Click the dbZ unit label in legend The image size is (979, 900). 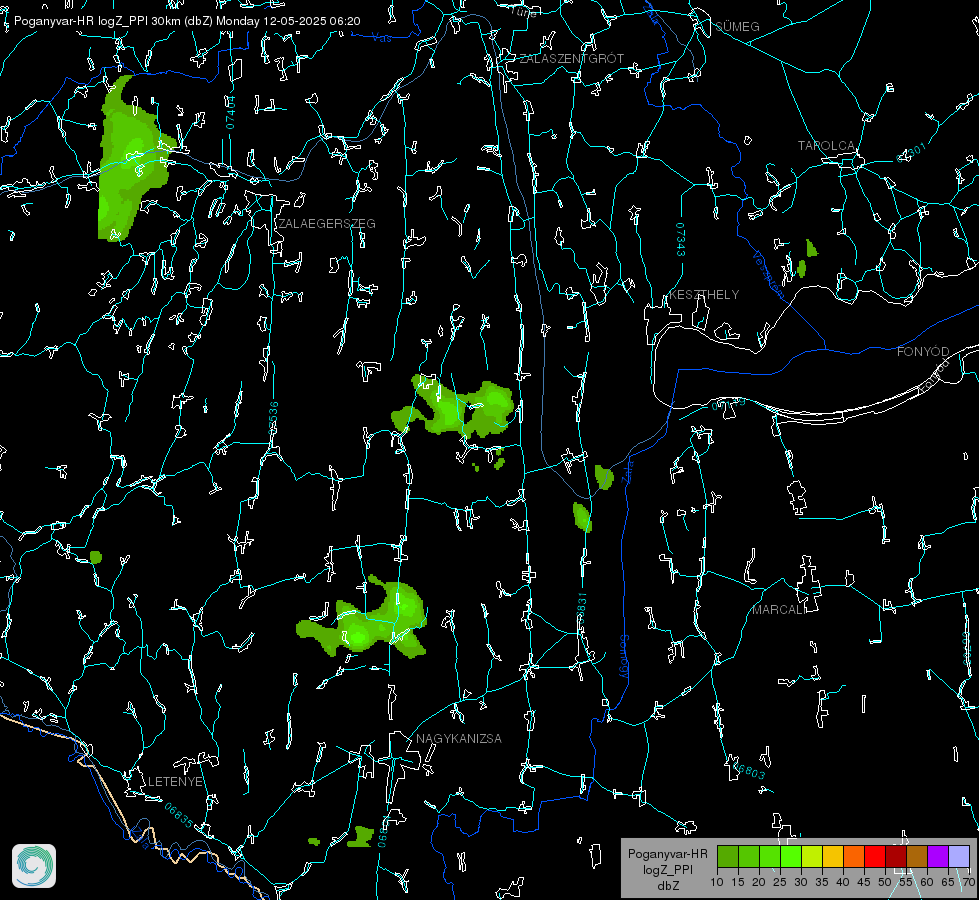coord(668,886)
